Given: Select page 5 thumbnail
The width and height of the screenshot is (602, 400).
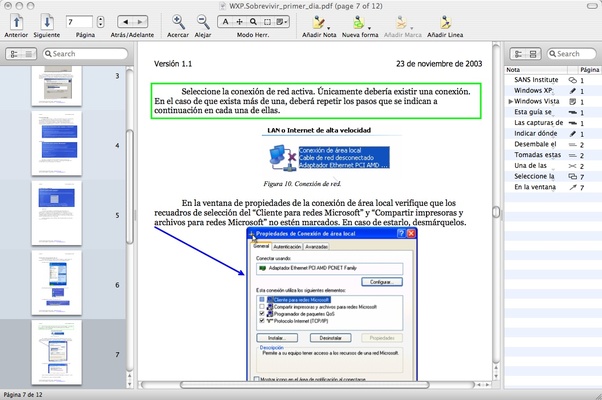Looking at the screenshot, I should pos(57,213).
